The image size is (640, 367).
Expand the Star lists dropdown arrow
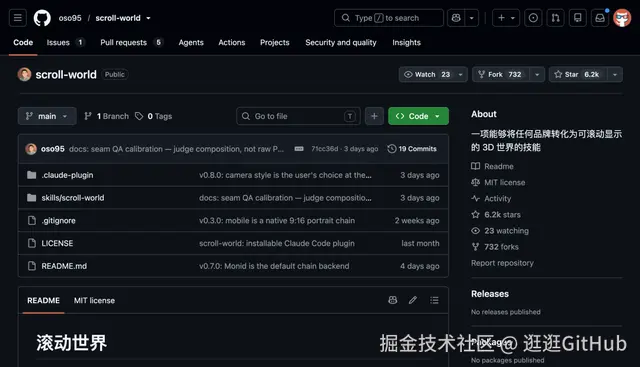615,74
